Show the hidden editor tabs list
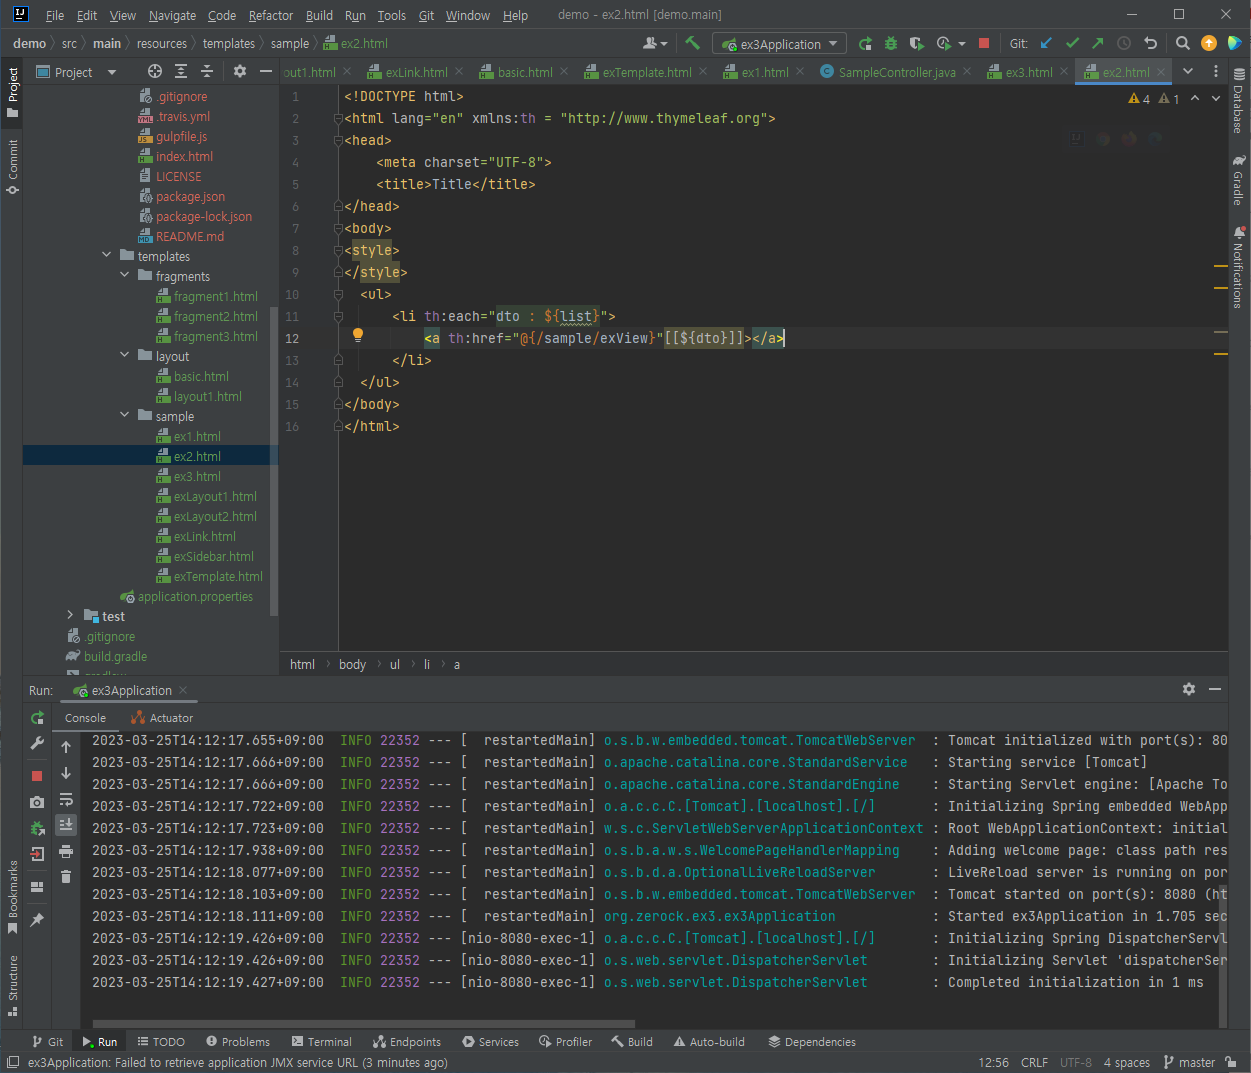The image size is (1251, 1073). click(1188, 71)
